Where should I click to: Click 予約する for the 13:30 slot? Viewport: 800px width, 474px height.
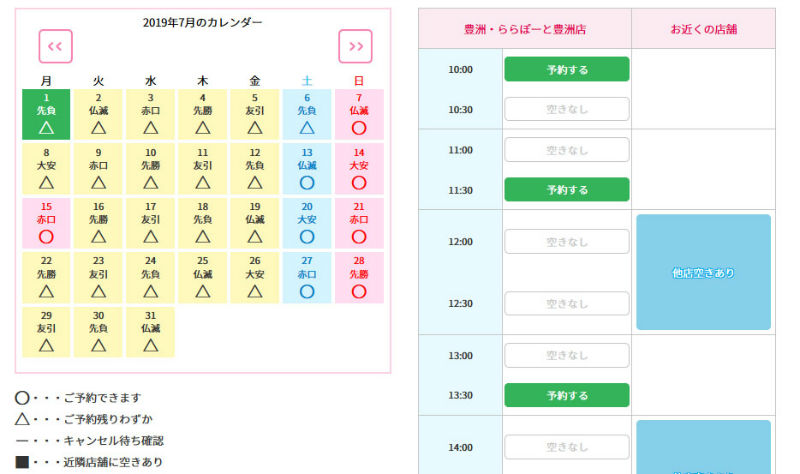pos(566,395)
